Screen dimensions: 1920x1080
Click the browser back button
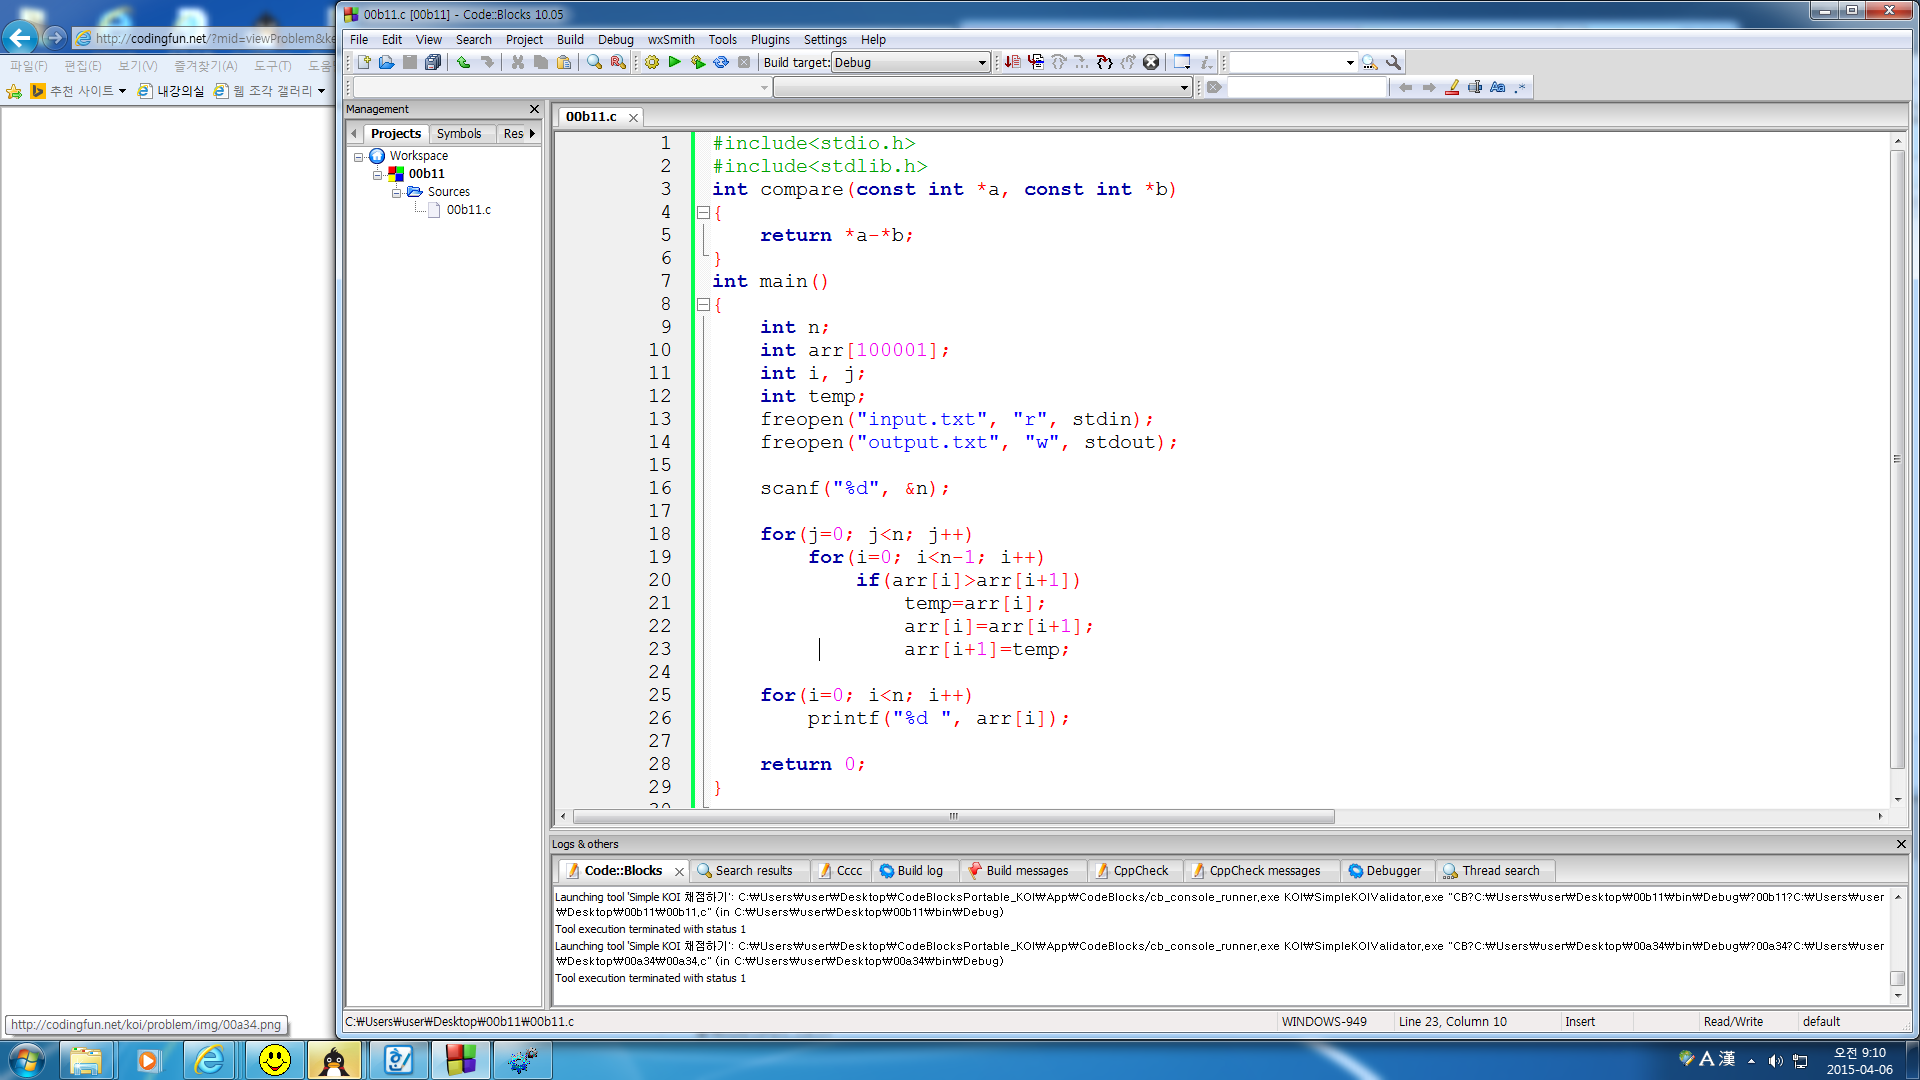point(20,38)
